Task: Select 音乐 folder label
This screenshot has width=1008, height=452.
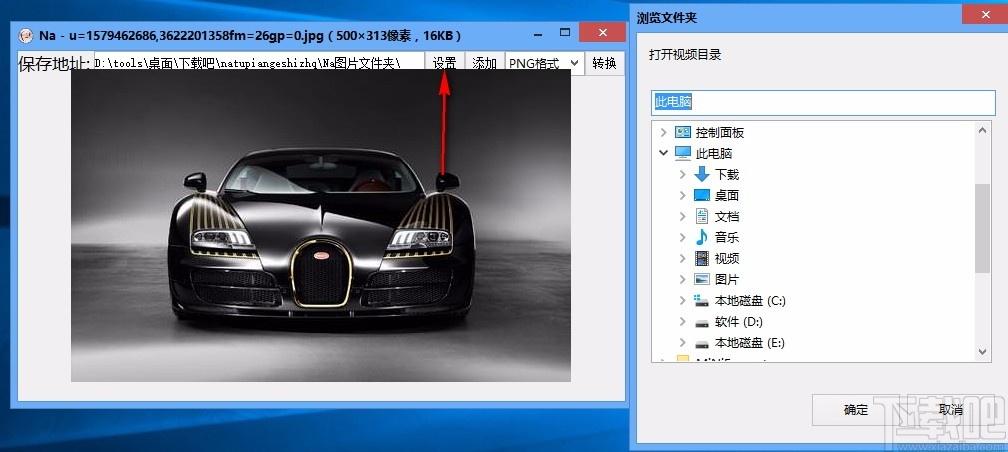Action: (x=727, y=237)
